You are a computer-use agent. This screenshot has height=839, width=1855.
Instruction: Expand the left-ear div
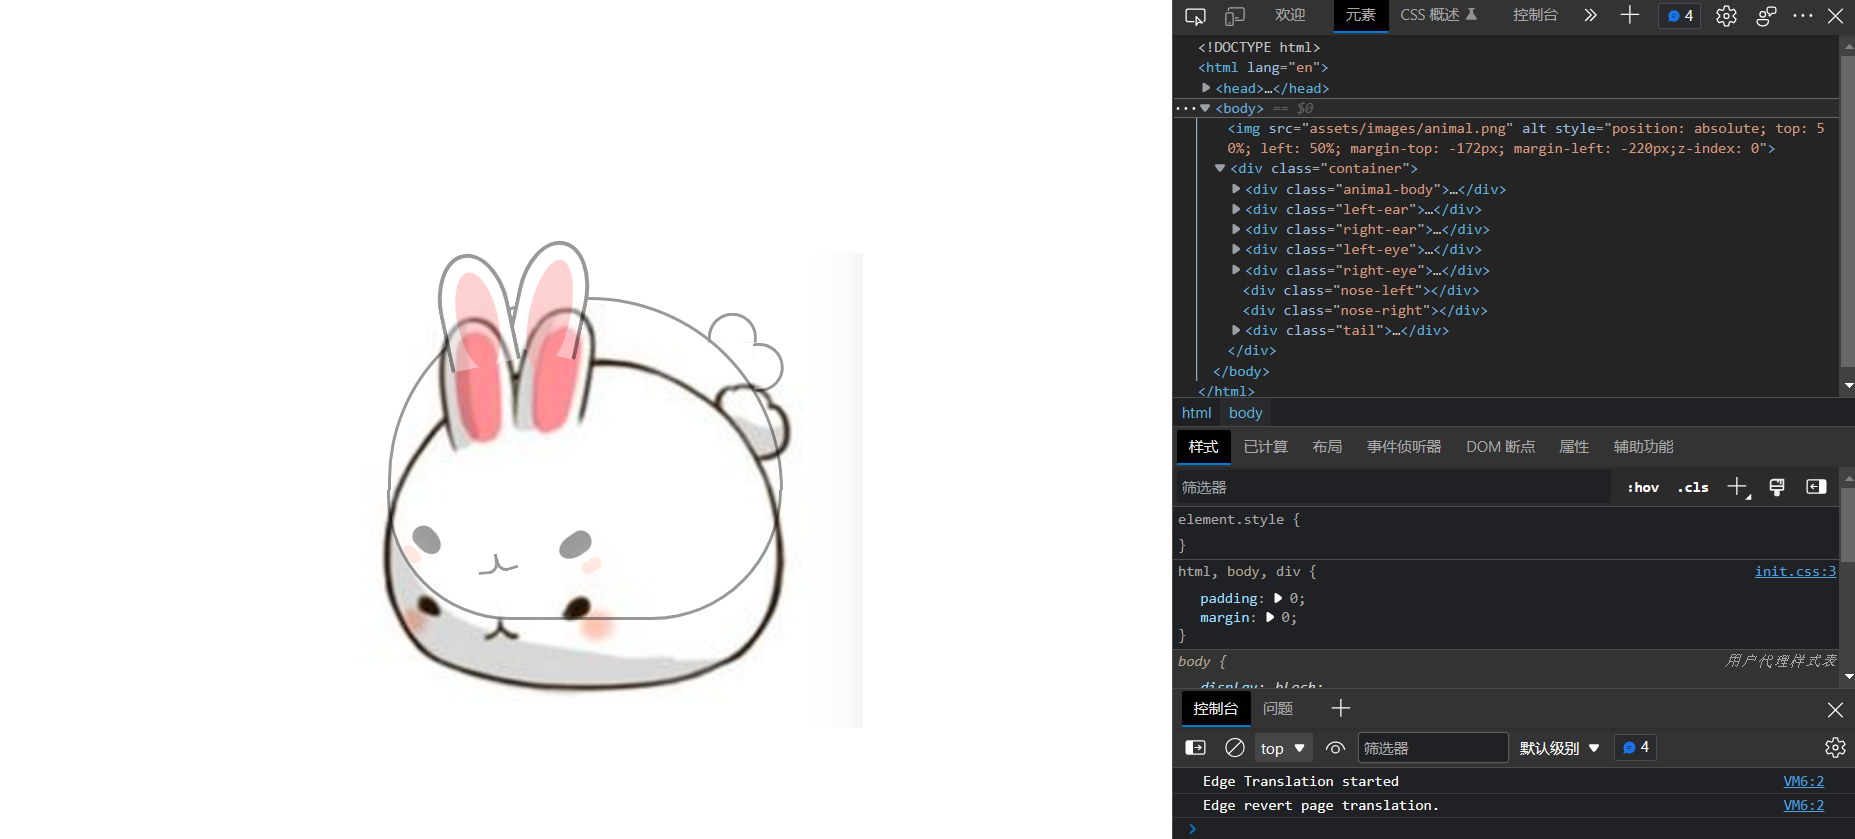point(1236,209)
